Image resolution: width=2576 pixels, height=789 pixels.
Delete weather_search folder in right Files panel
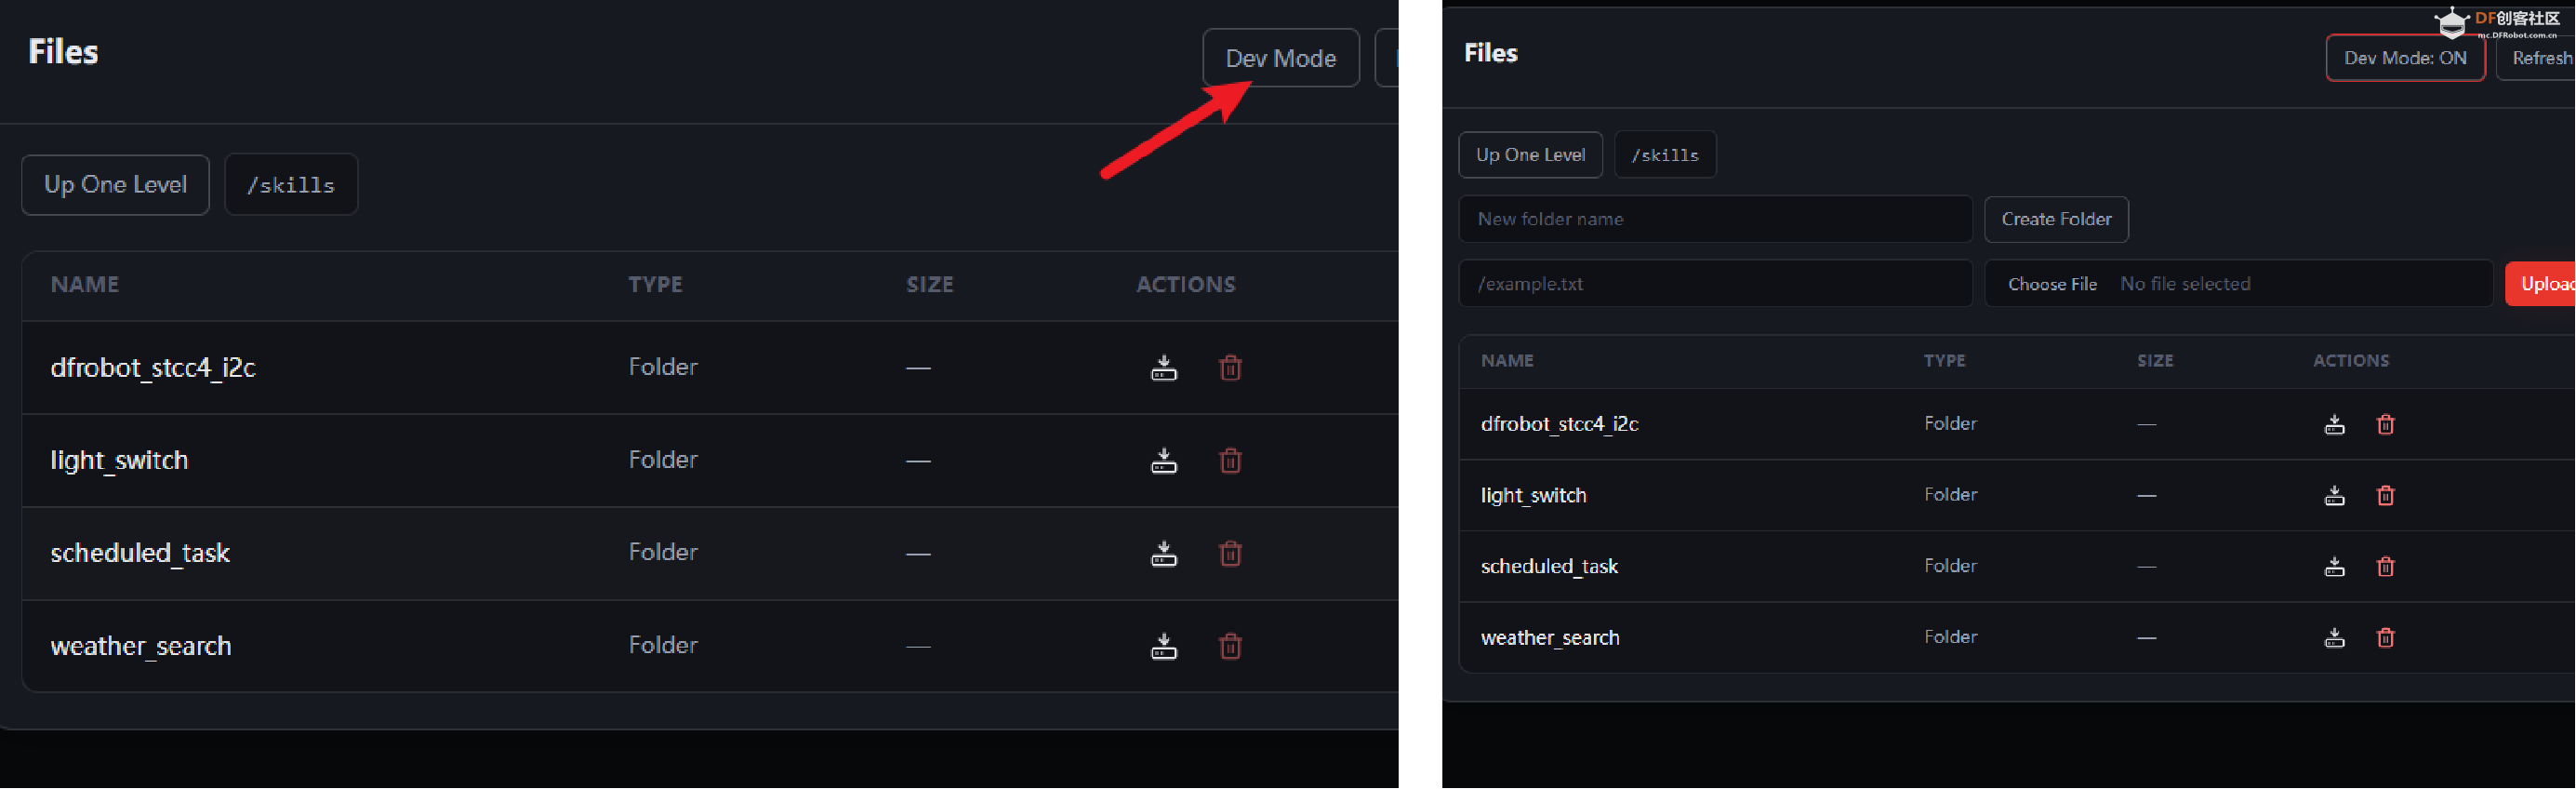point(2386,638)
